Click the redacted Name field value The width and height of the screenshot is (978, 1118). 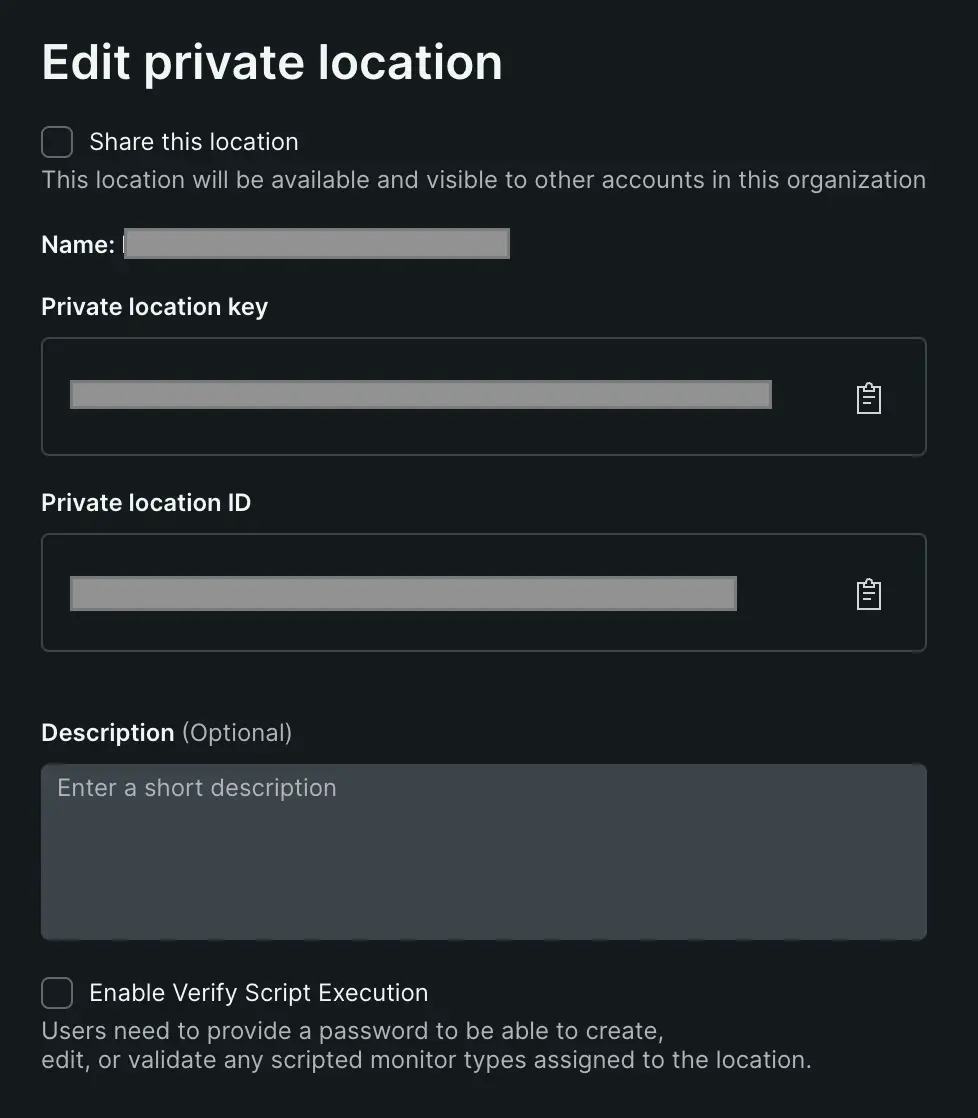tap(317, 243)
